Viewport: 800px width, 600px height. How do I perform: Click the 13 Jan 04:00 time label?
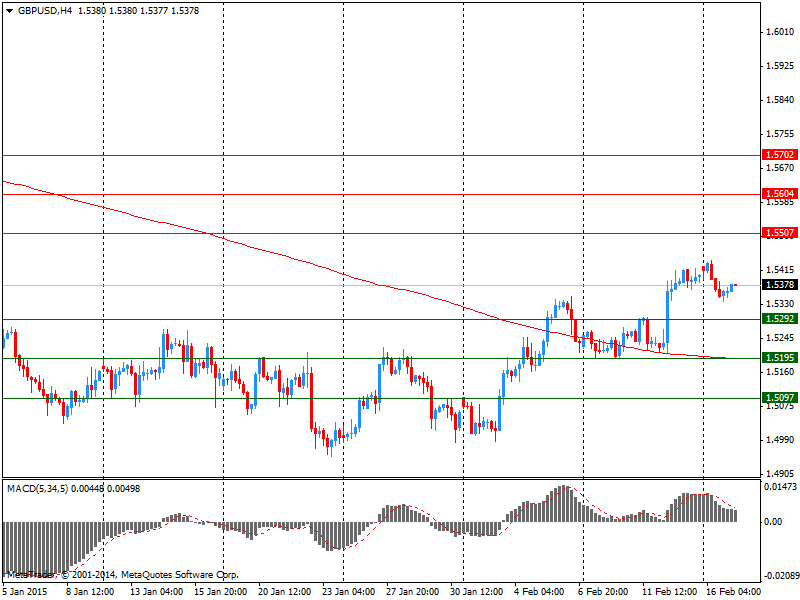click(156, 591)
